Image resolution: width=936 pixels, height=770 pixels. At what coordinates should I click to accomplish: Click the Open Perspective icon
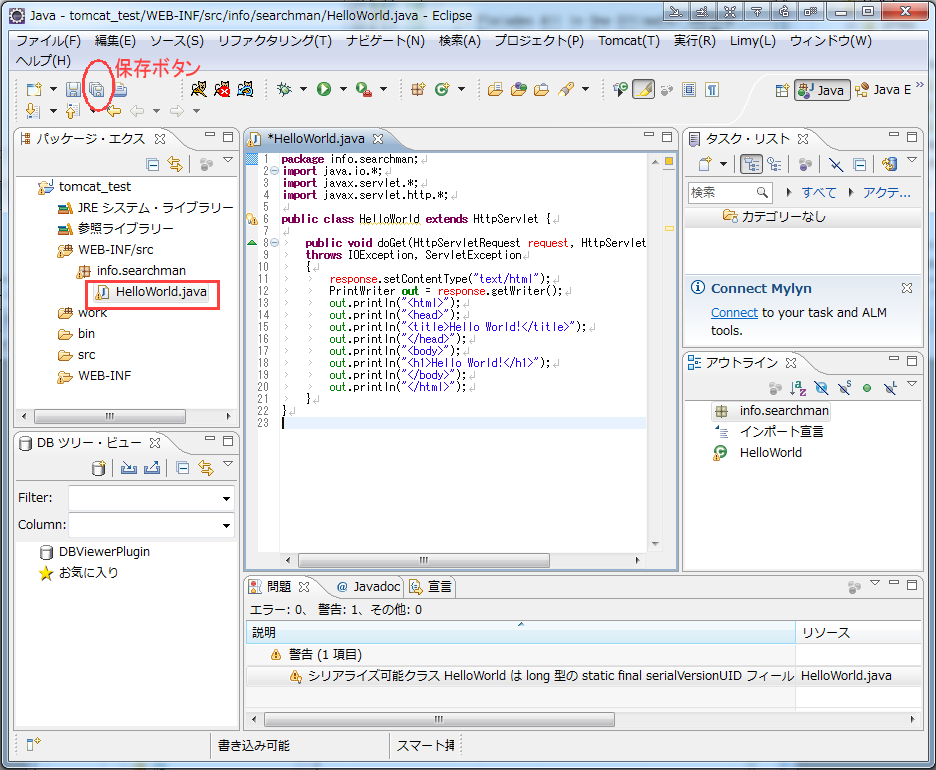point(782,90)
